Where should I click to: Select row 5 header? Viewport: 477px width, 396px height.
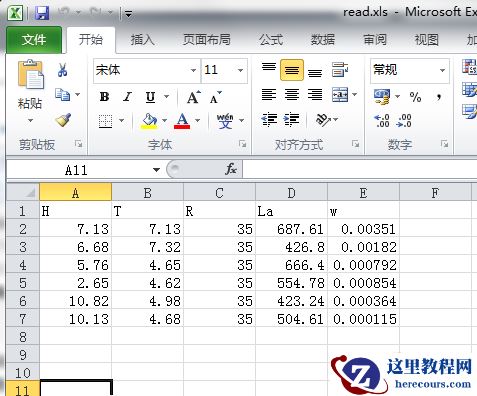click(23, 283)
